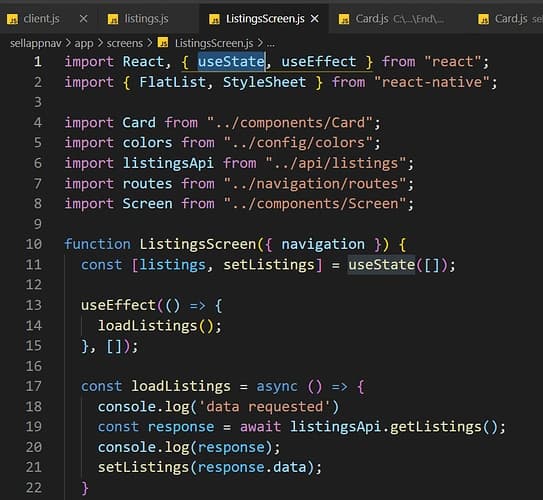Click "../navigation/routes" import path
The height and width of the screenshot is (500, 543).
314,184
